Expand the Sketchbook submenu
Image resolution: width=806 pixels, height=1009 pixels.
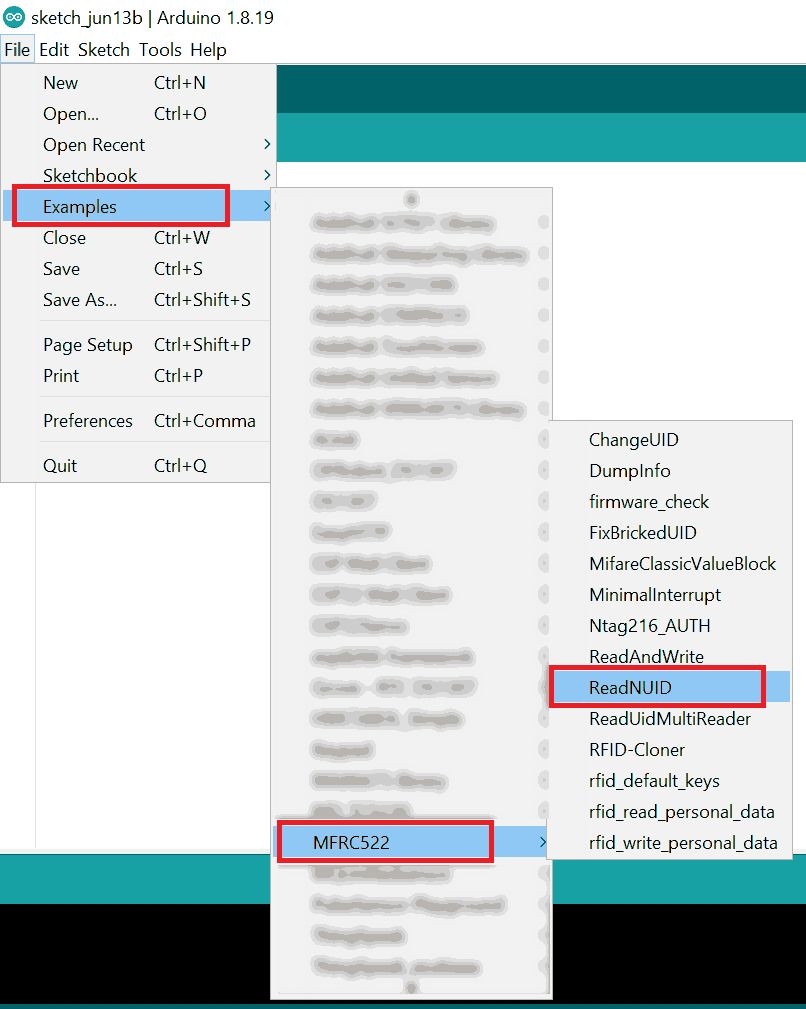[x=90, y=176]
